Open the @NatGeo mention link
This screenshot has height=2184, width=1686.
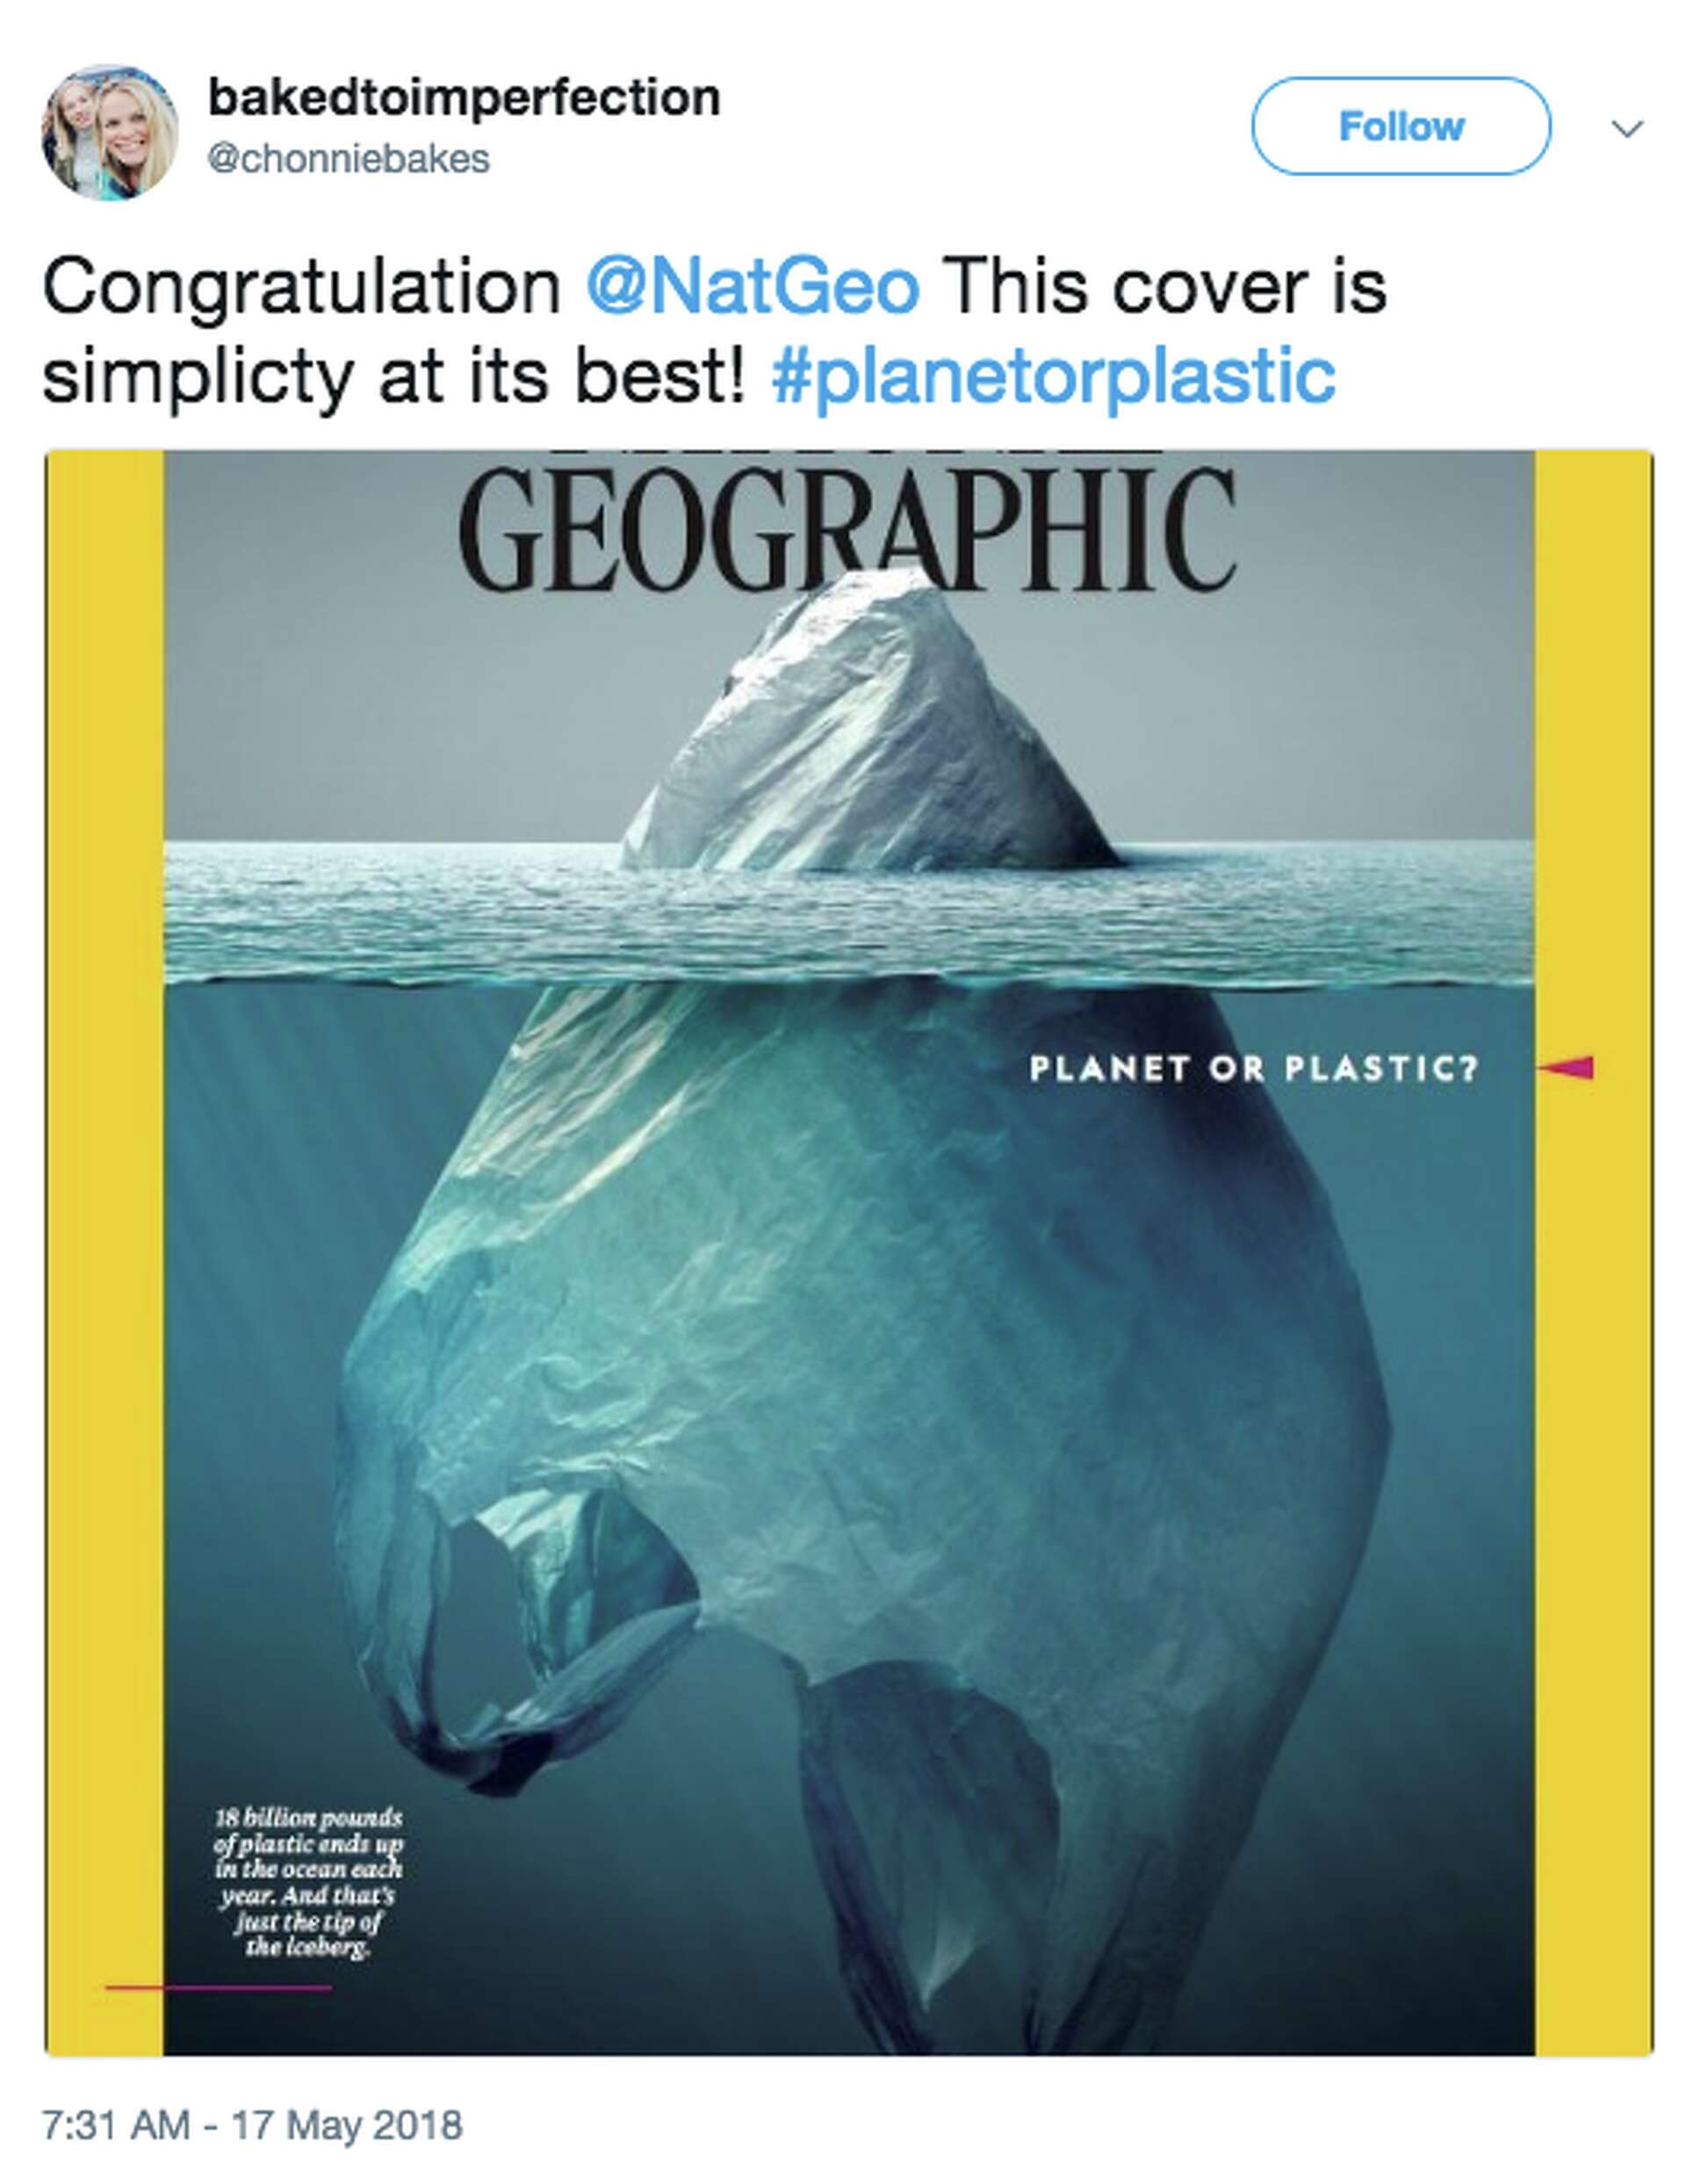tap(752, 287)
